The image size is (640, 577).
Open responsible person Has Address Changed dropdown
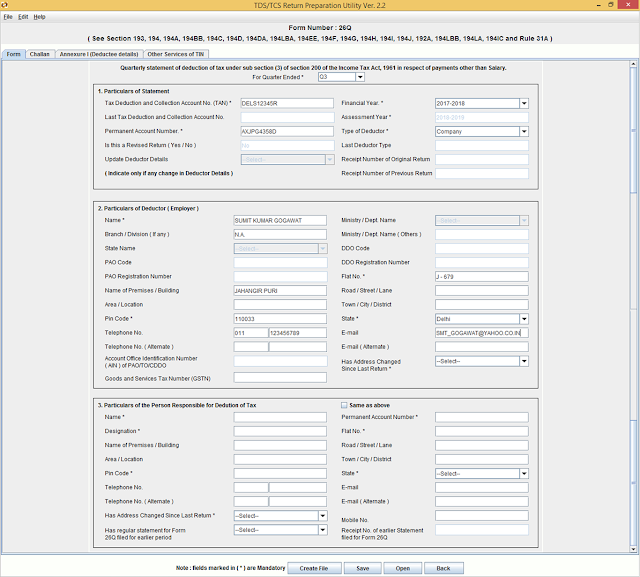point(322,516)
